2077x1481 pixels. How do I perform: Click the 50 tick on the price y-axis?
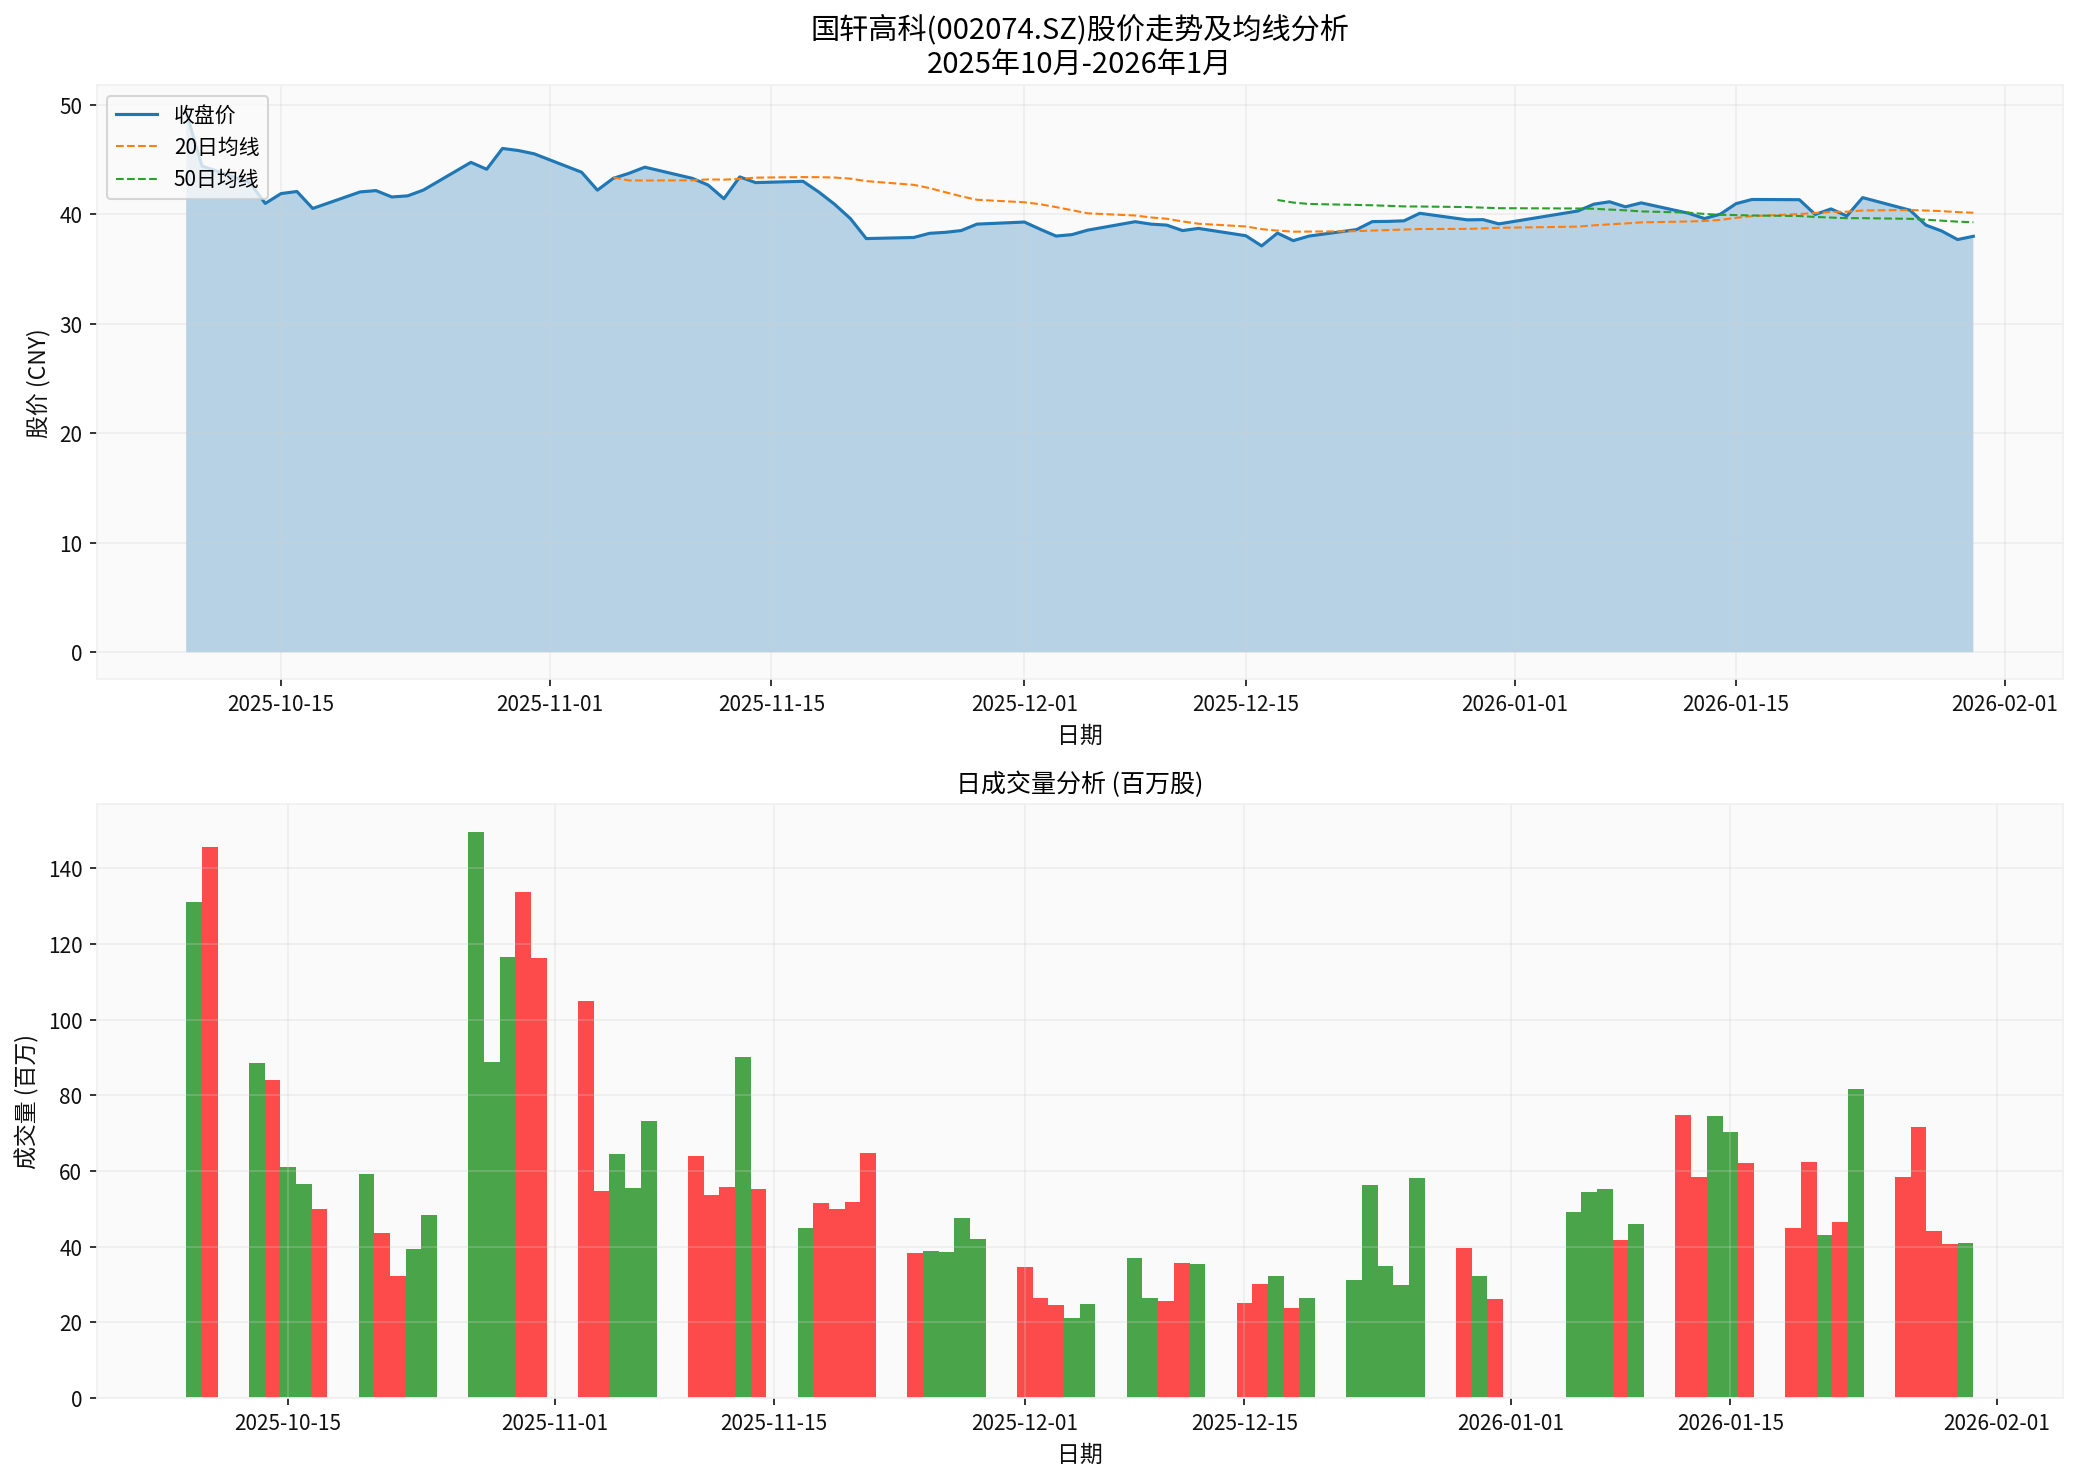coord(71,106)
